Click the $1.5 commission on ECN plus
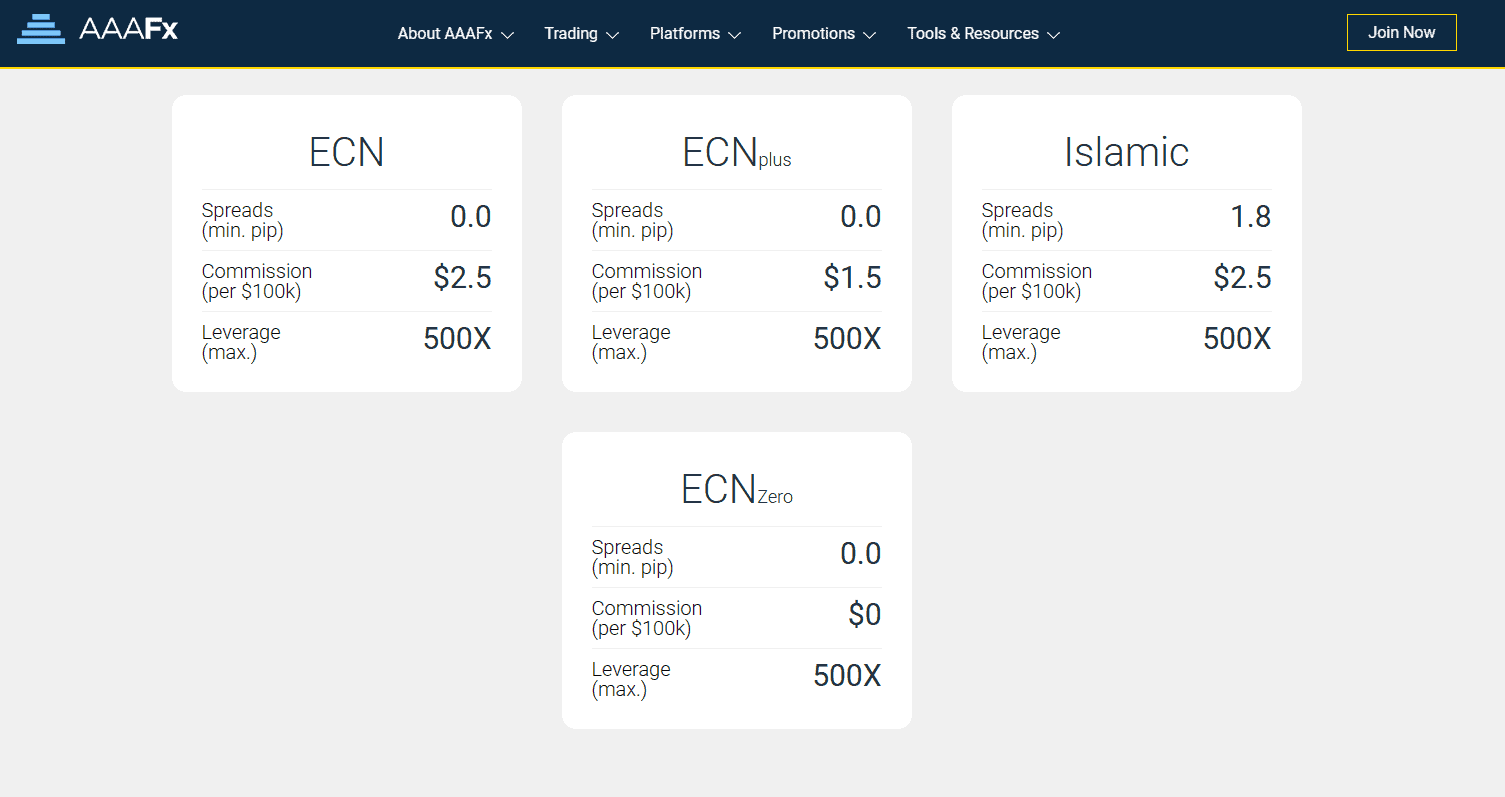Screen dimensions: 1505x797 click(852, 278)
